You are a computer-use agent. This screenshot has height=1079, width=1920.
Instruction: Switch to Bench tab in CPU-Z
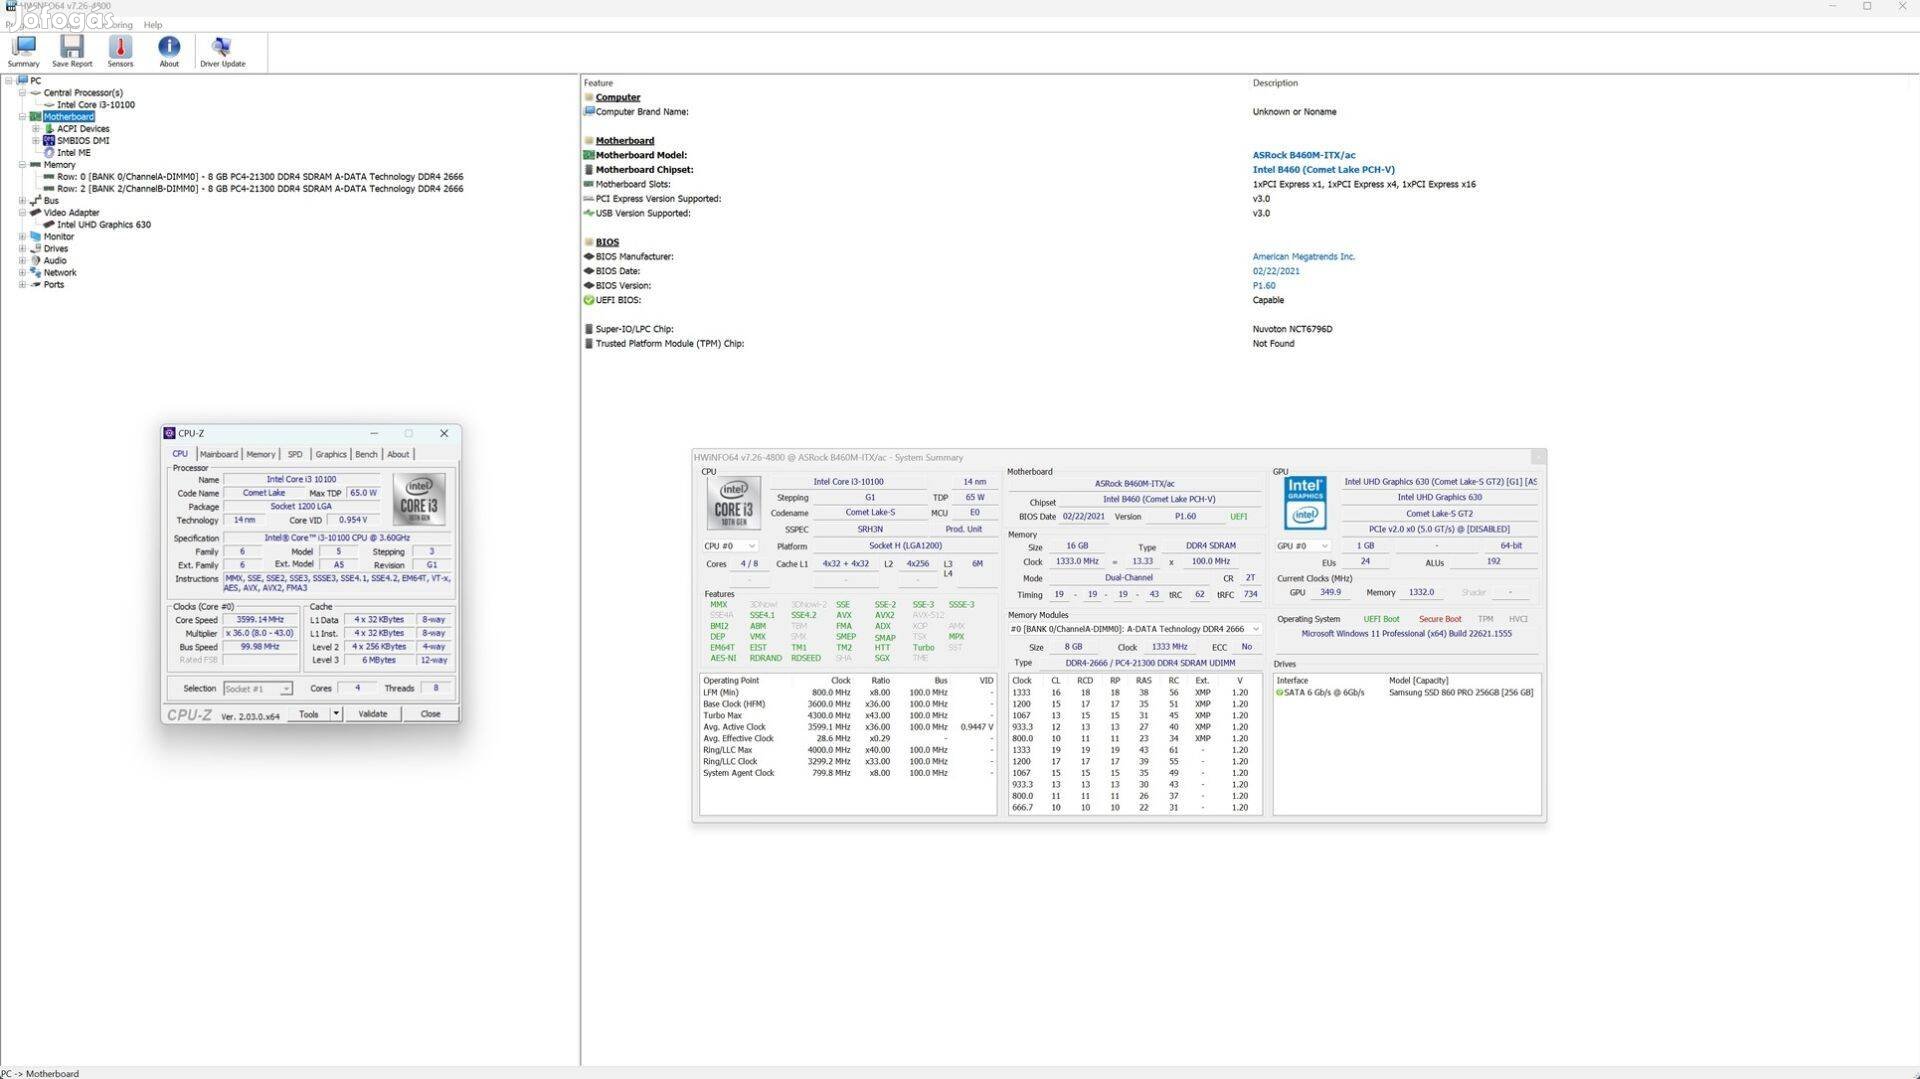[366, 455]
